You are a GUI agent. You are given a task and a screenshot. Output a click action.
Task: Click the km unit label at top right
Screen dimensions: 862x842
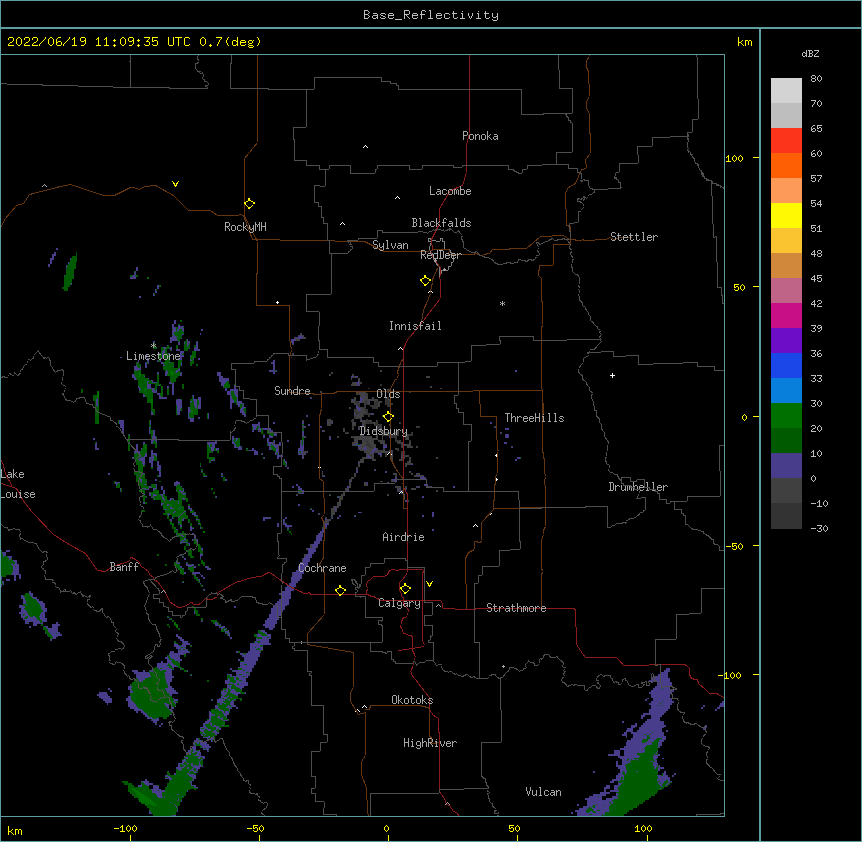(744, 42)
